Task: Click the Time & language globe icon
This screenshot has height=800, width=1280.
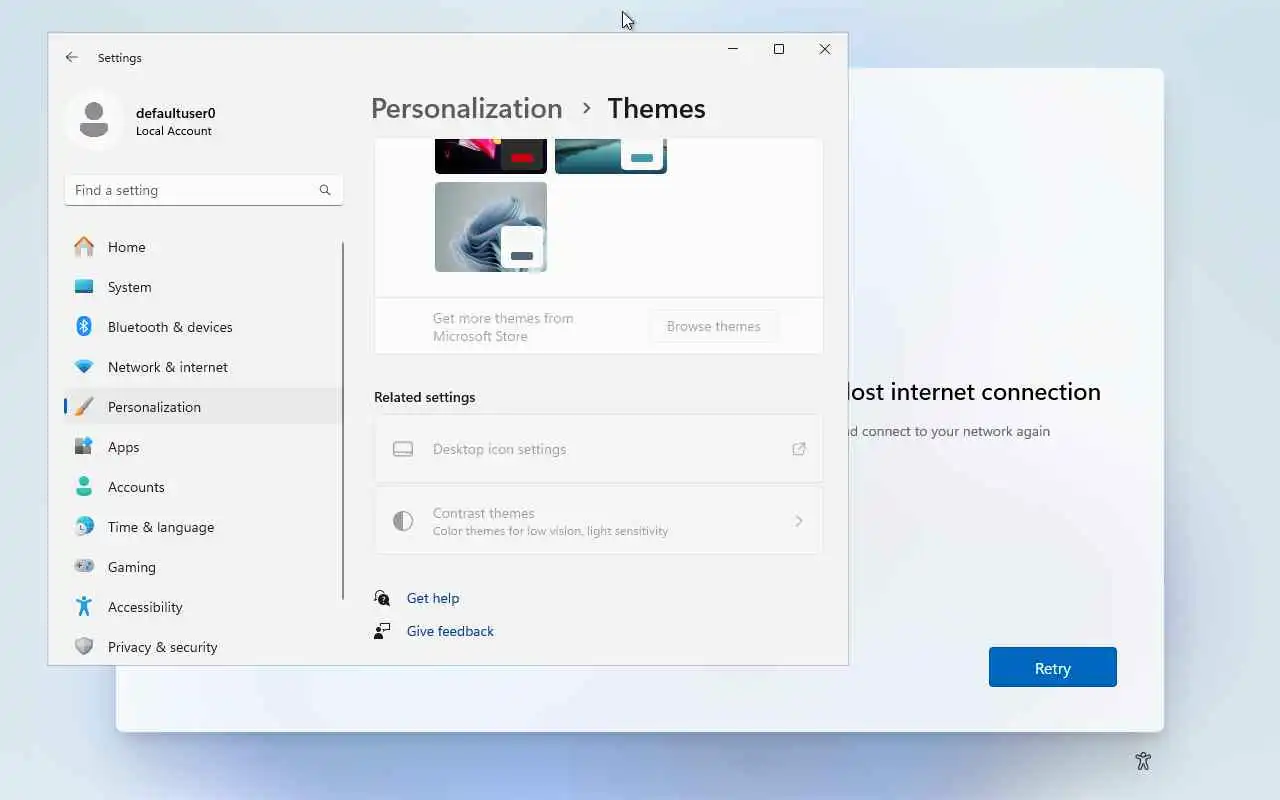Action: coord(84,527)
